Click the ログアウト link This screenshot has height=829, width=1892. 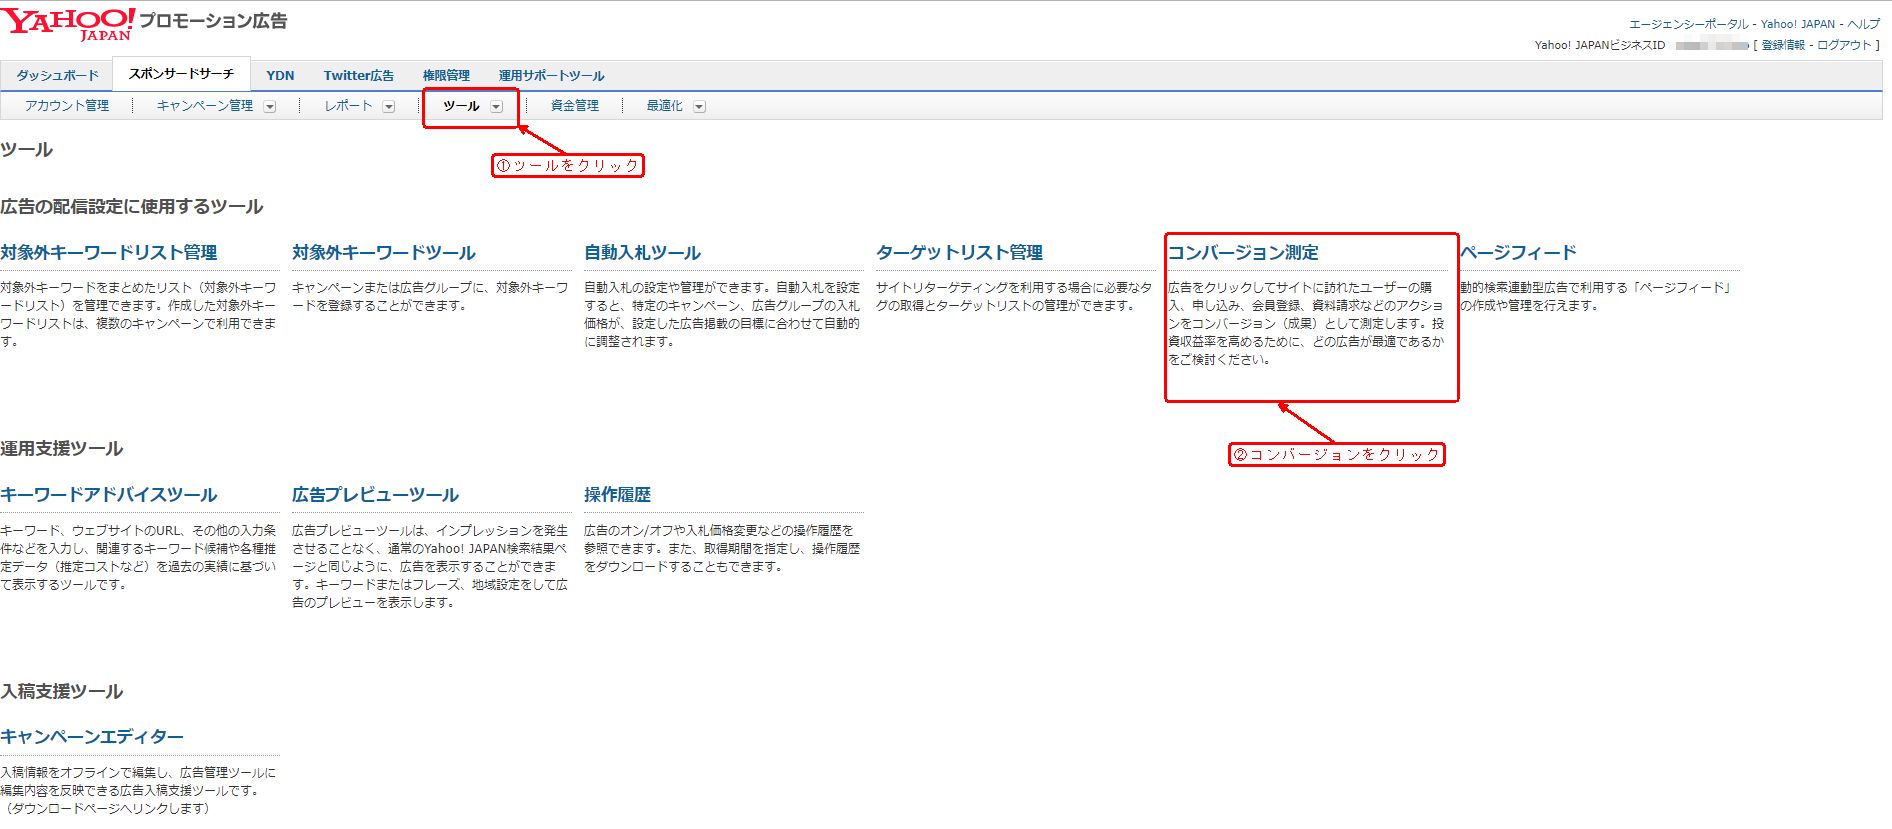[1845, 45]
